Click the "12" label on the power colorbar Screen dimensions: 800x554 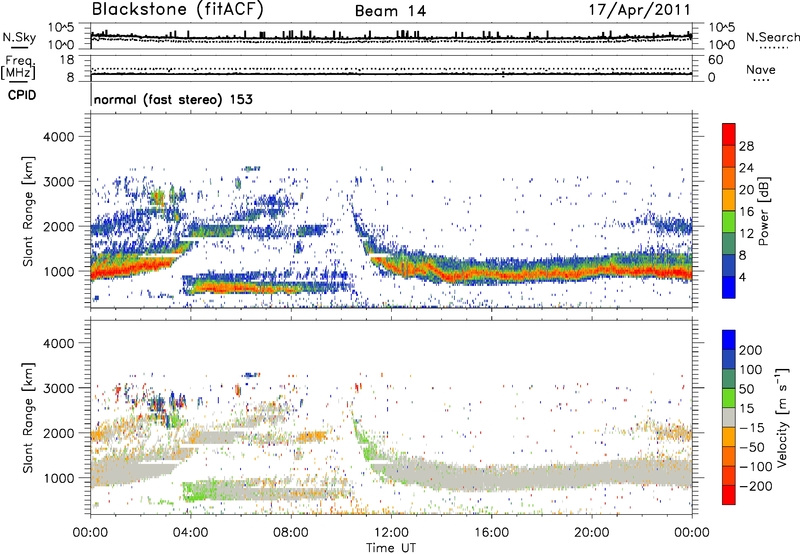click(x=746, y=234)
